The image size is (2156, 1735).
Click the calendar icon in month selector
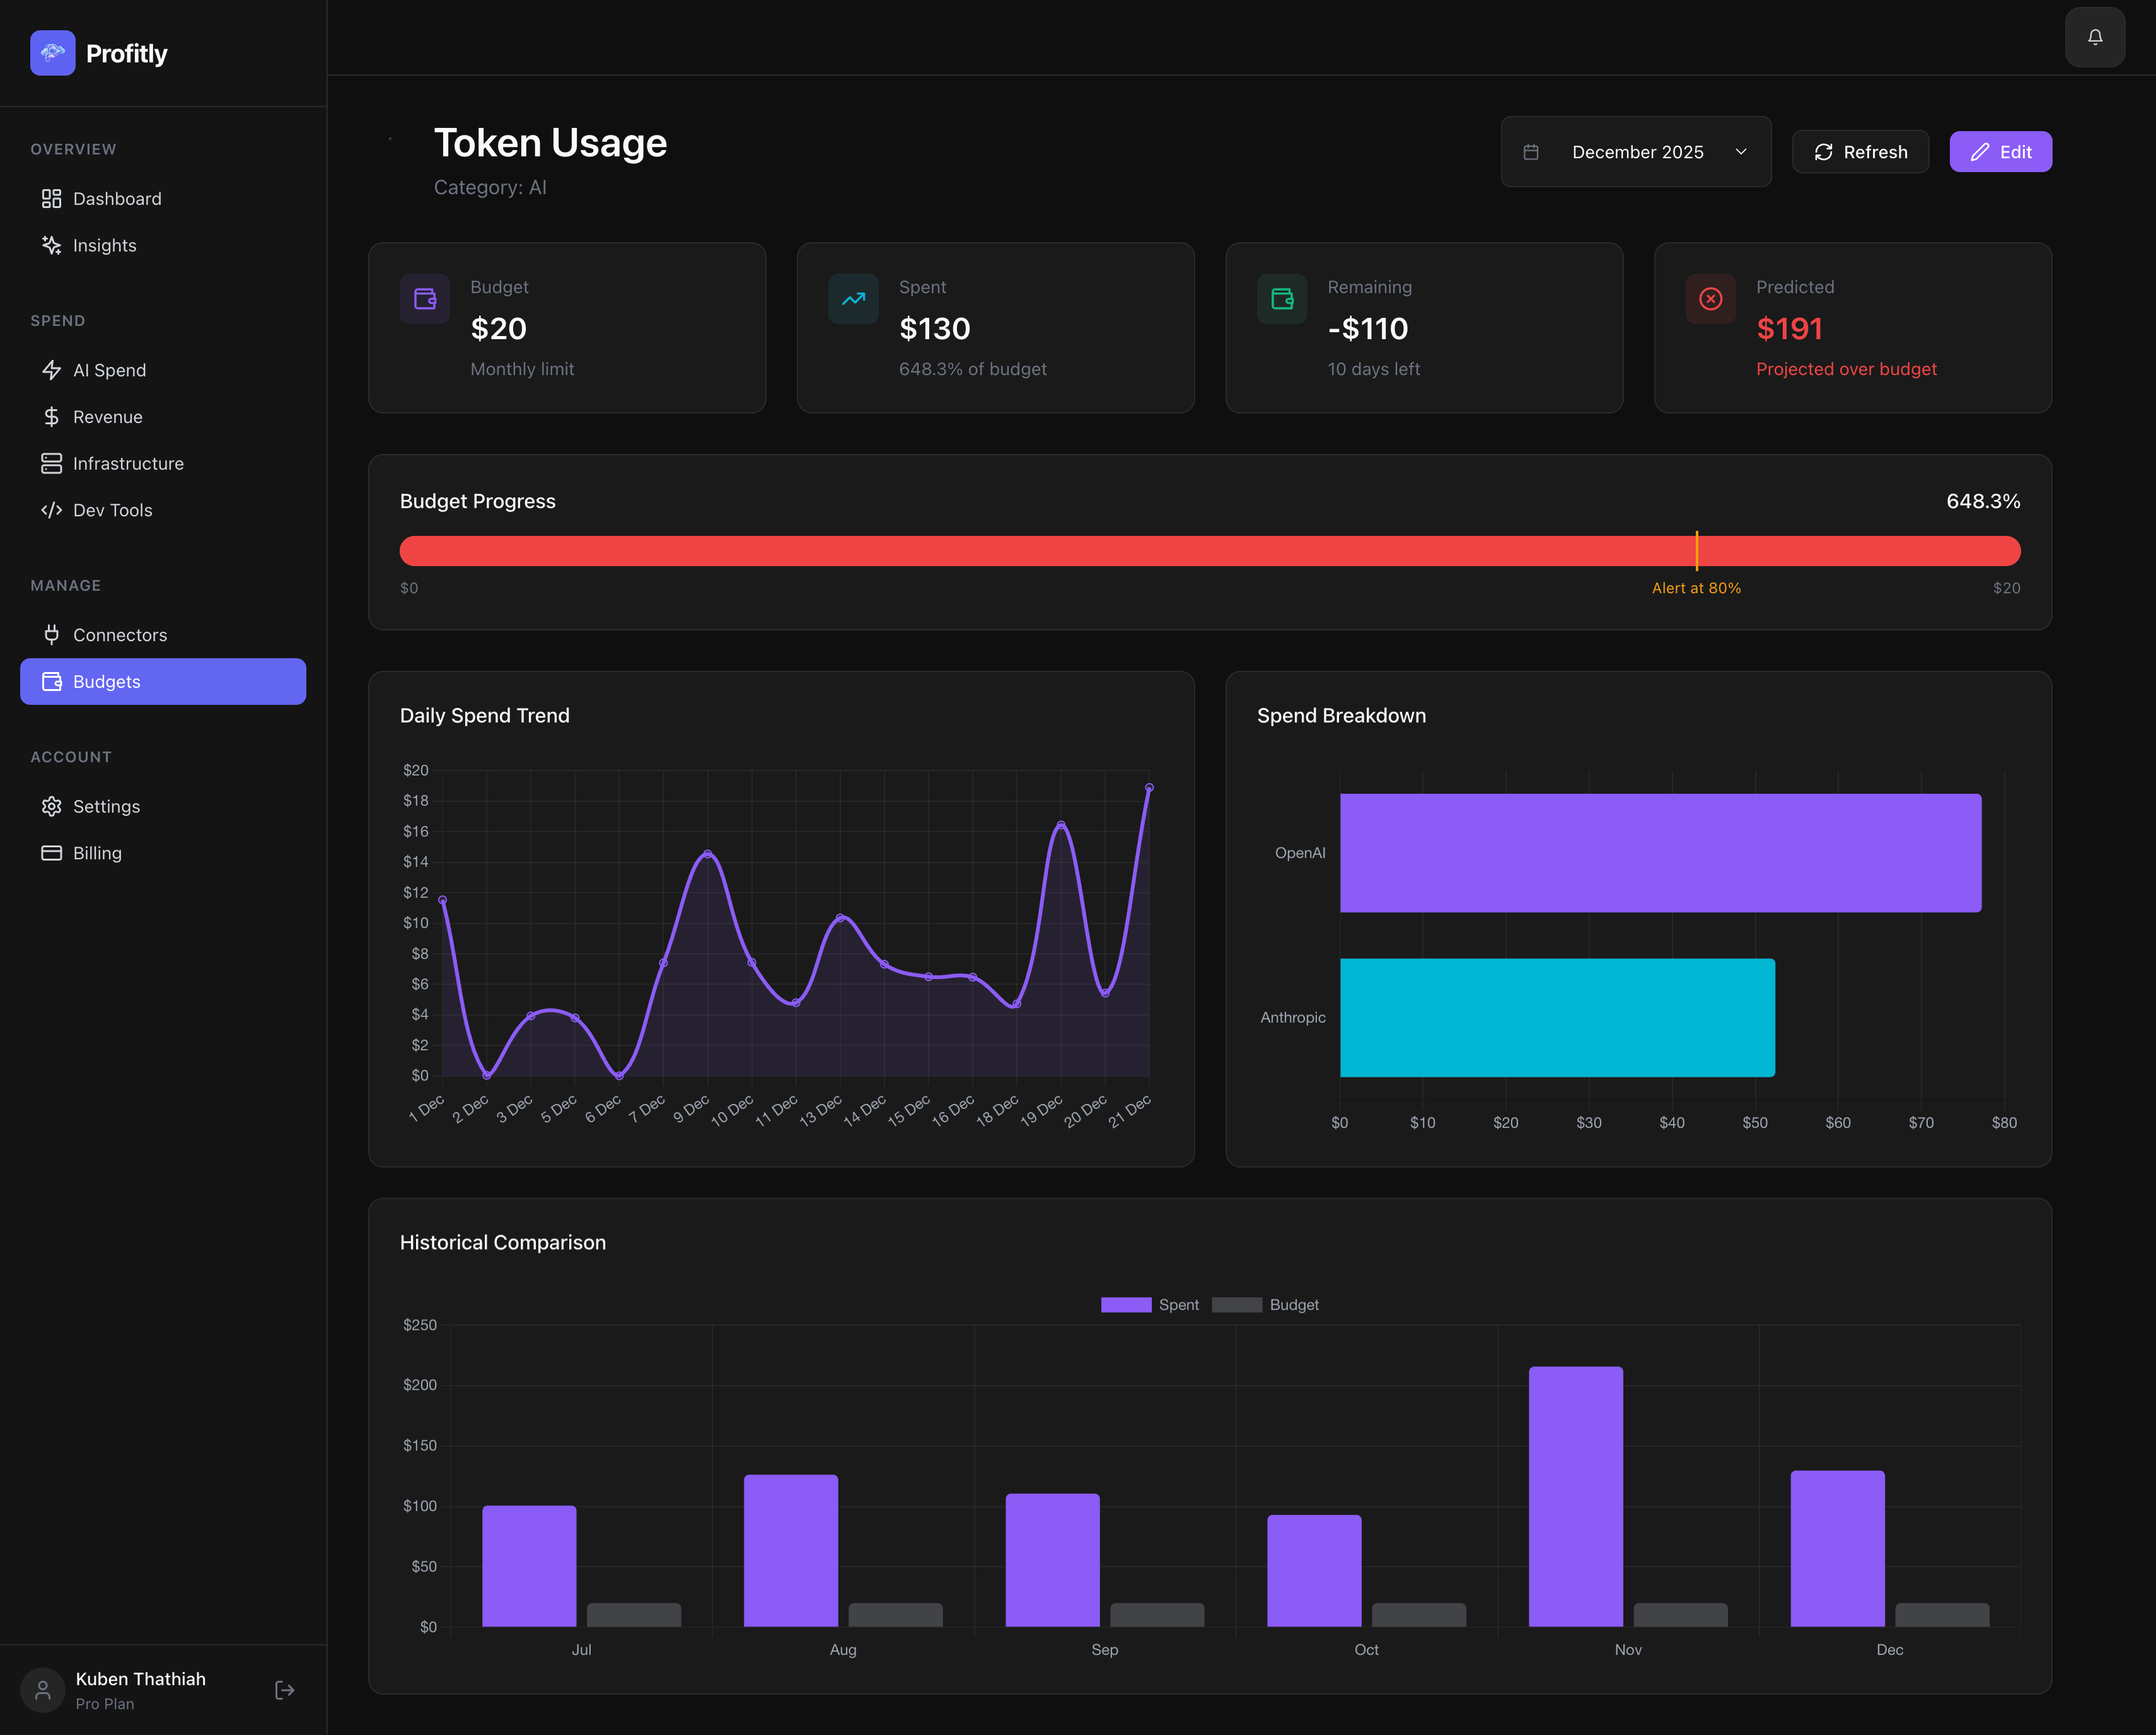(1530, 152)
